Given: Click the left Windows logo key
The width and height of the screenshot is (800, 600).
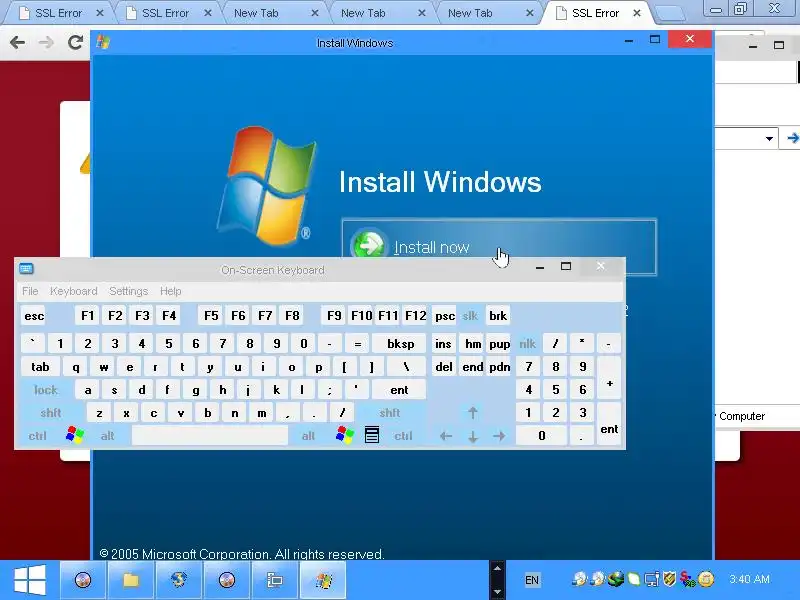Looking at the screenshot, I should 75,436.
